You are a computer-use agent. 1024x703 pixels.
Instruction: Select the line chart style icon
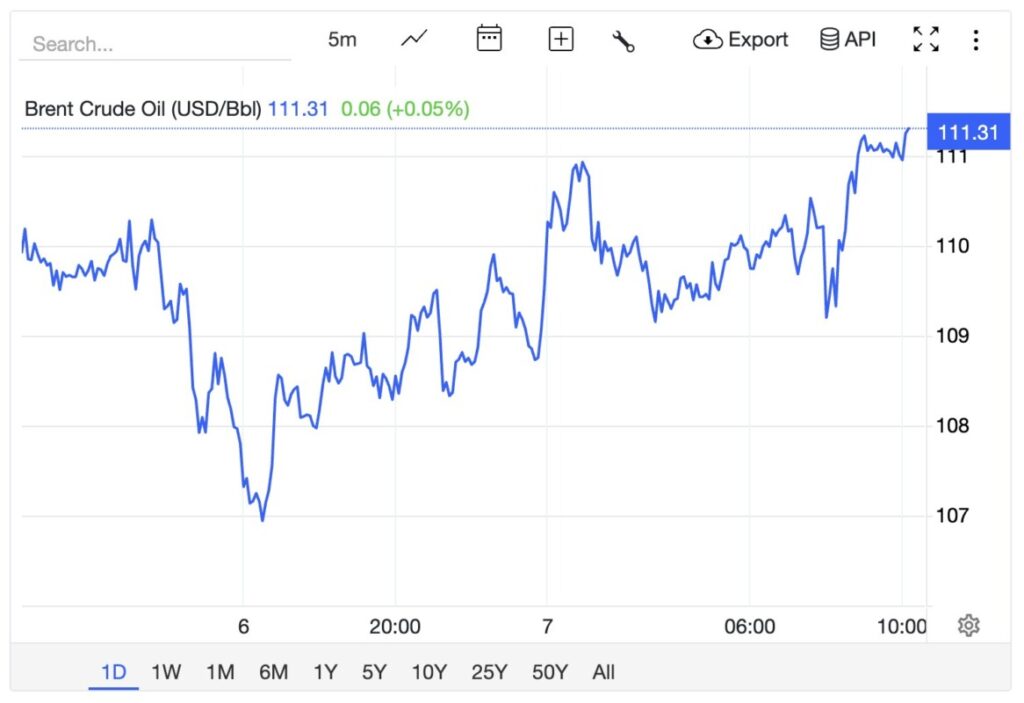click(x=413, y=38)
